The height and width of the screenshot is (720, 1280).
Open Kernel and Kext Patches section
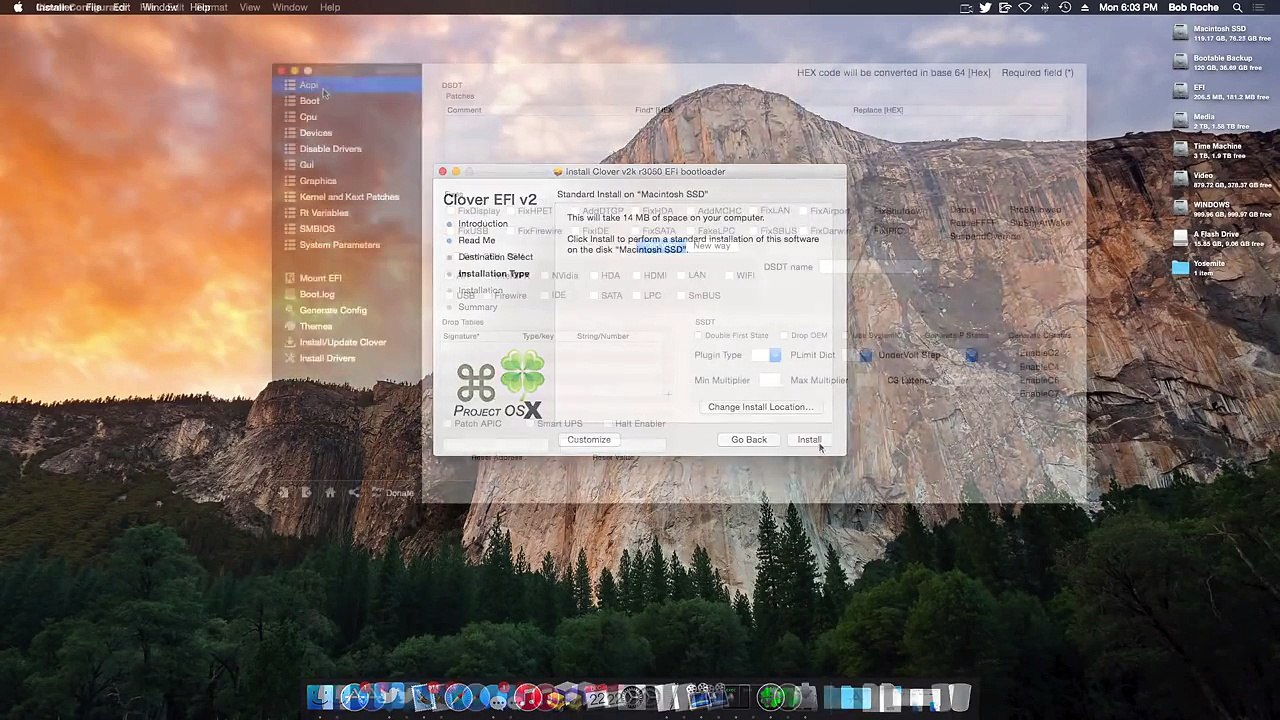(x=348, y=197)
